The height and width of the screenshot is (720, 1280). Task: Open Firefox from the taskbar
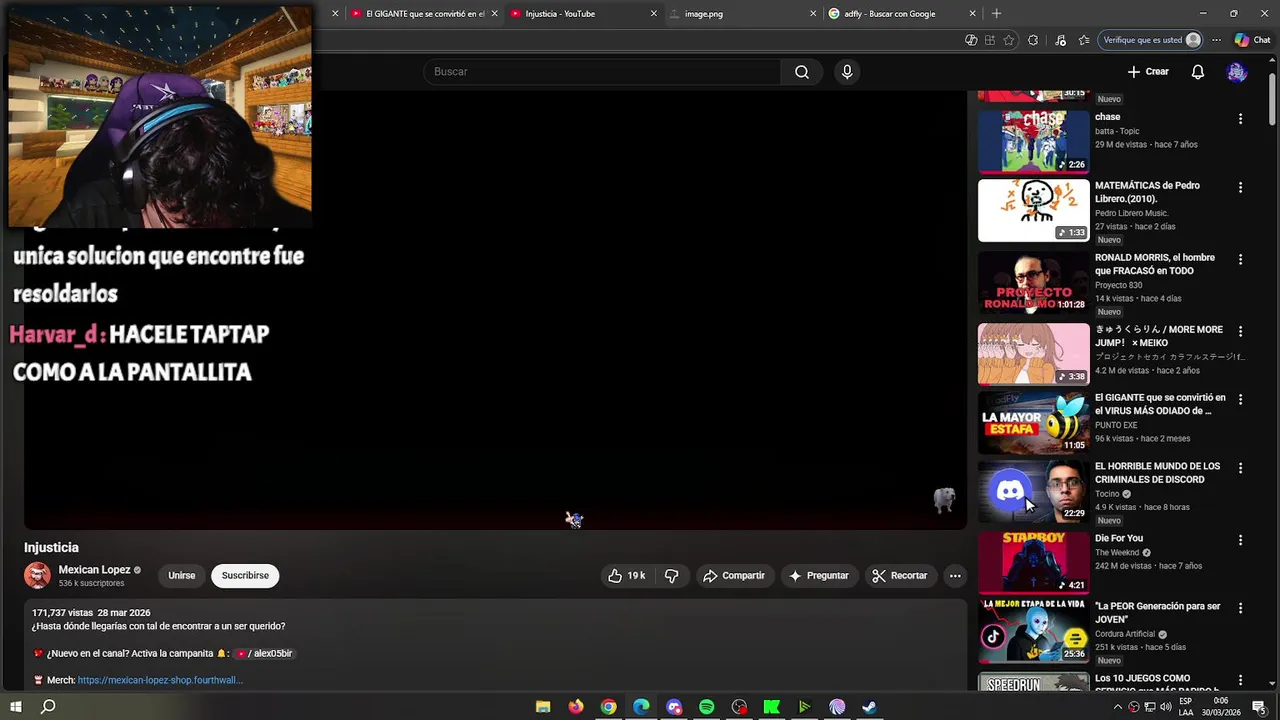(x=576, y=707)
